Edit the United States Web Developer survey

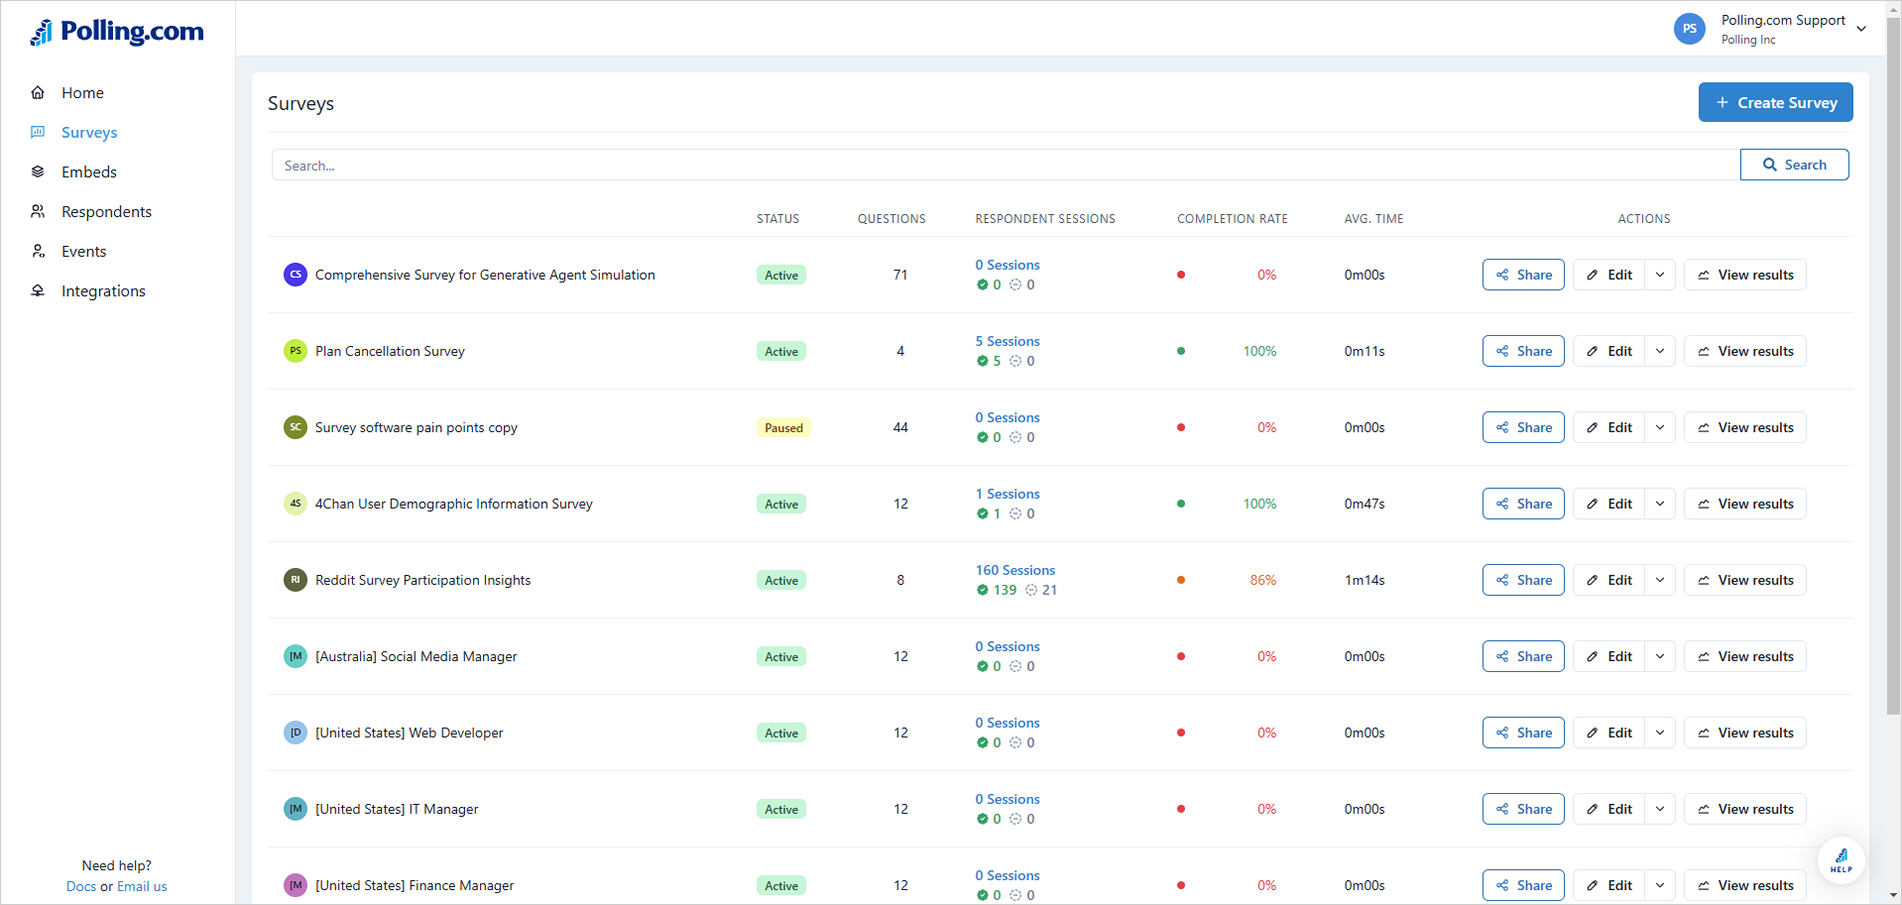pos(1609,733)
